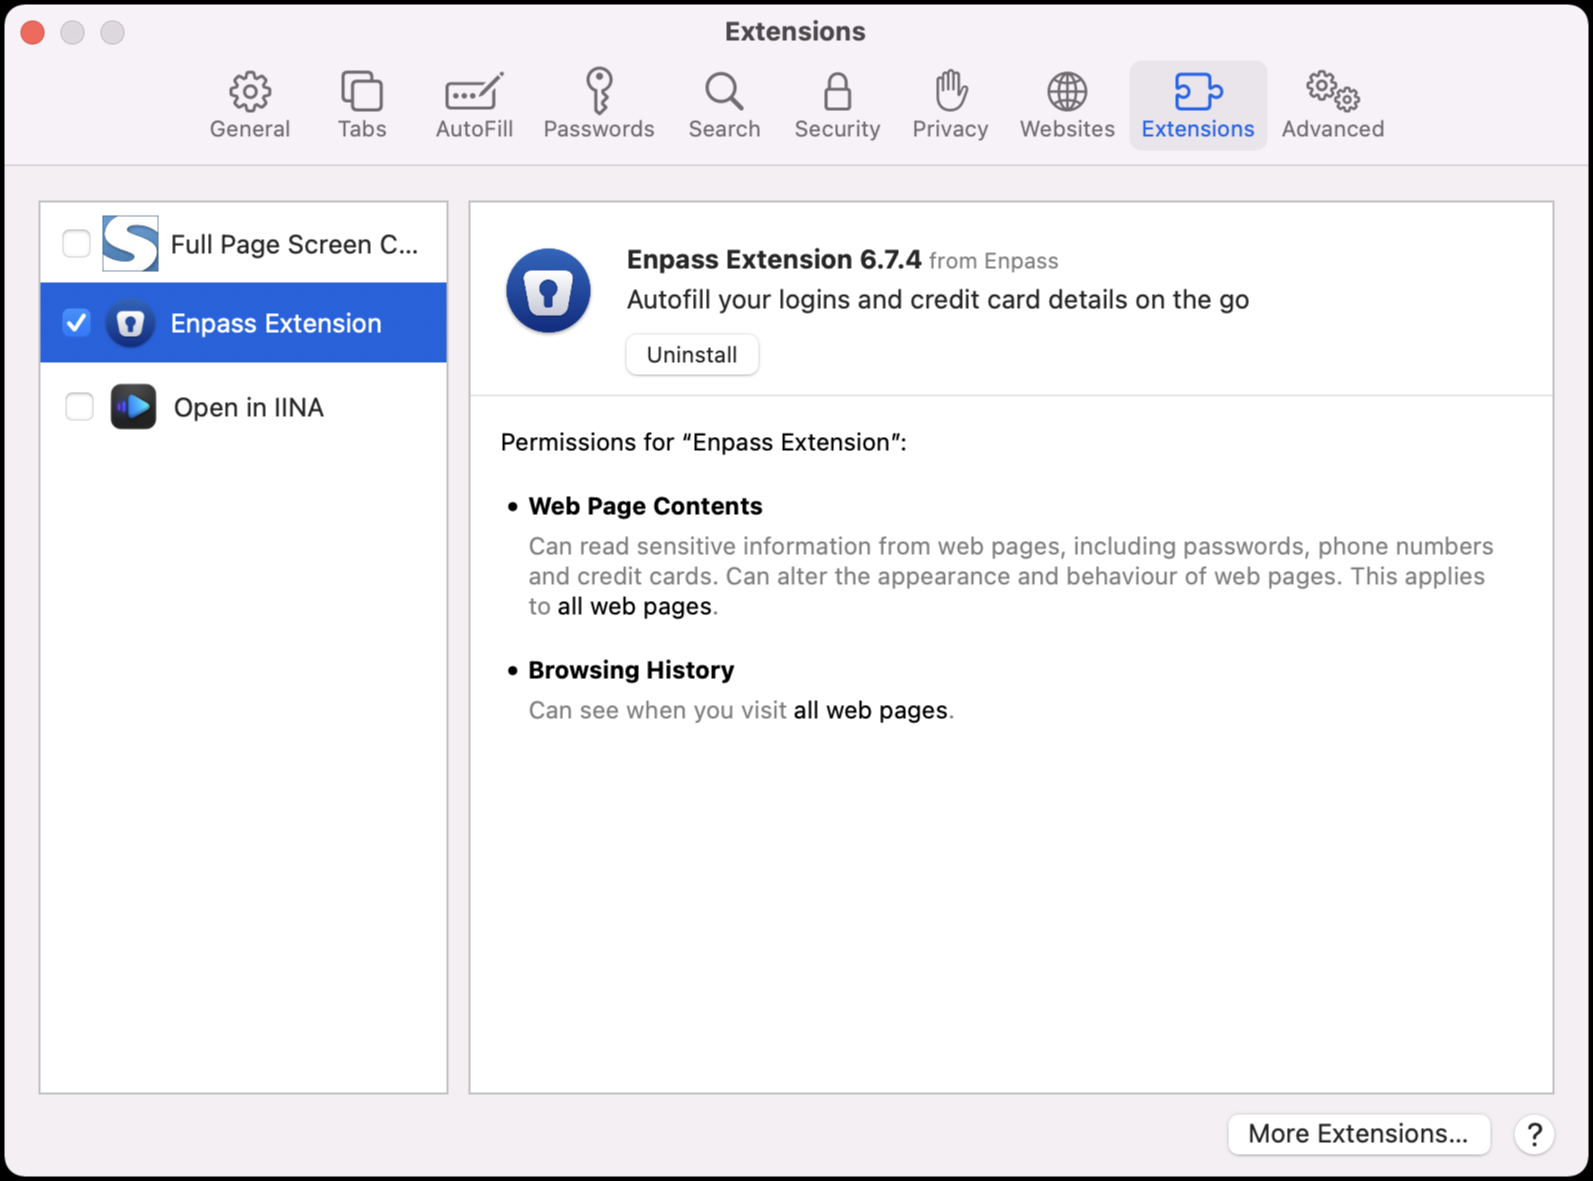The width and height of the screenshot is (1593, 1181).
Task: Click the Full Page Screen Capture icon
Action: click(x=130, y=243)
